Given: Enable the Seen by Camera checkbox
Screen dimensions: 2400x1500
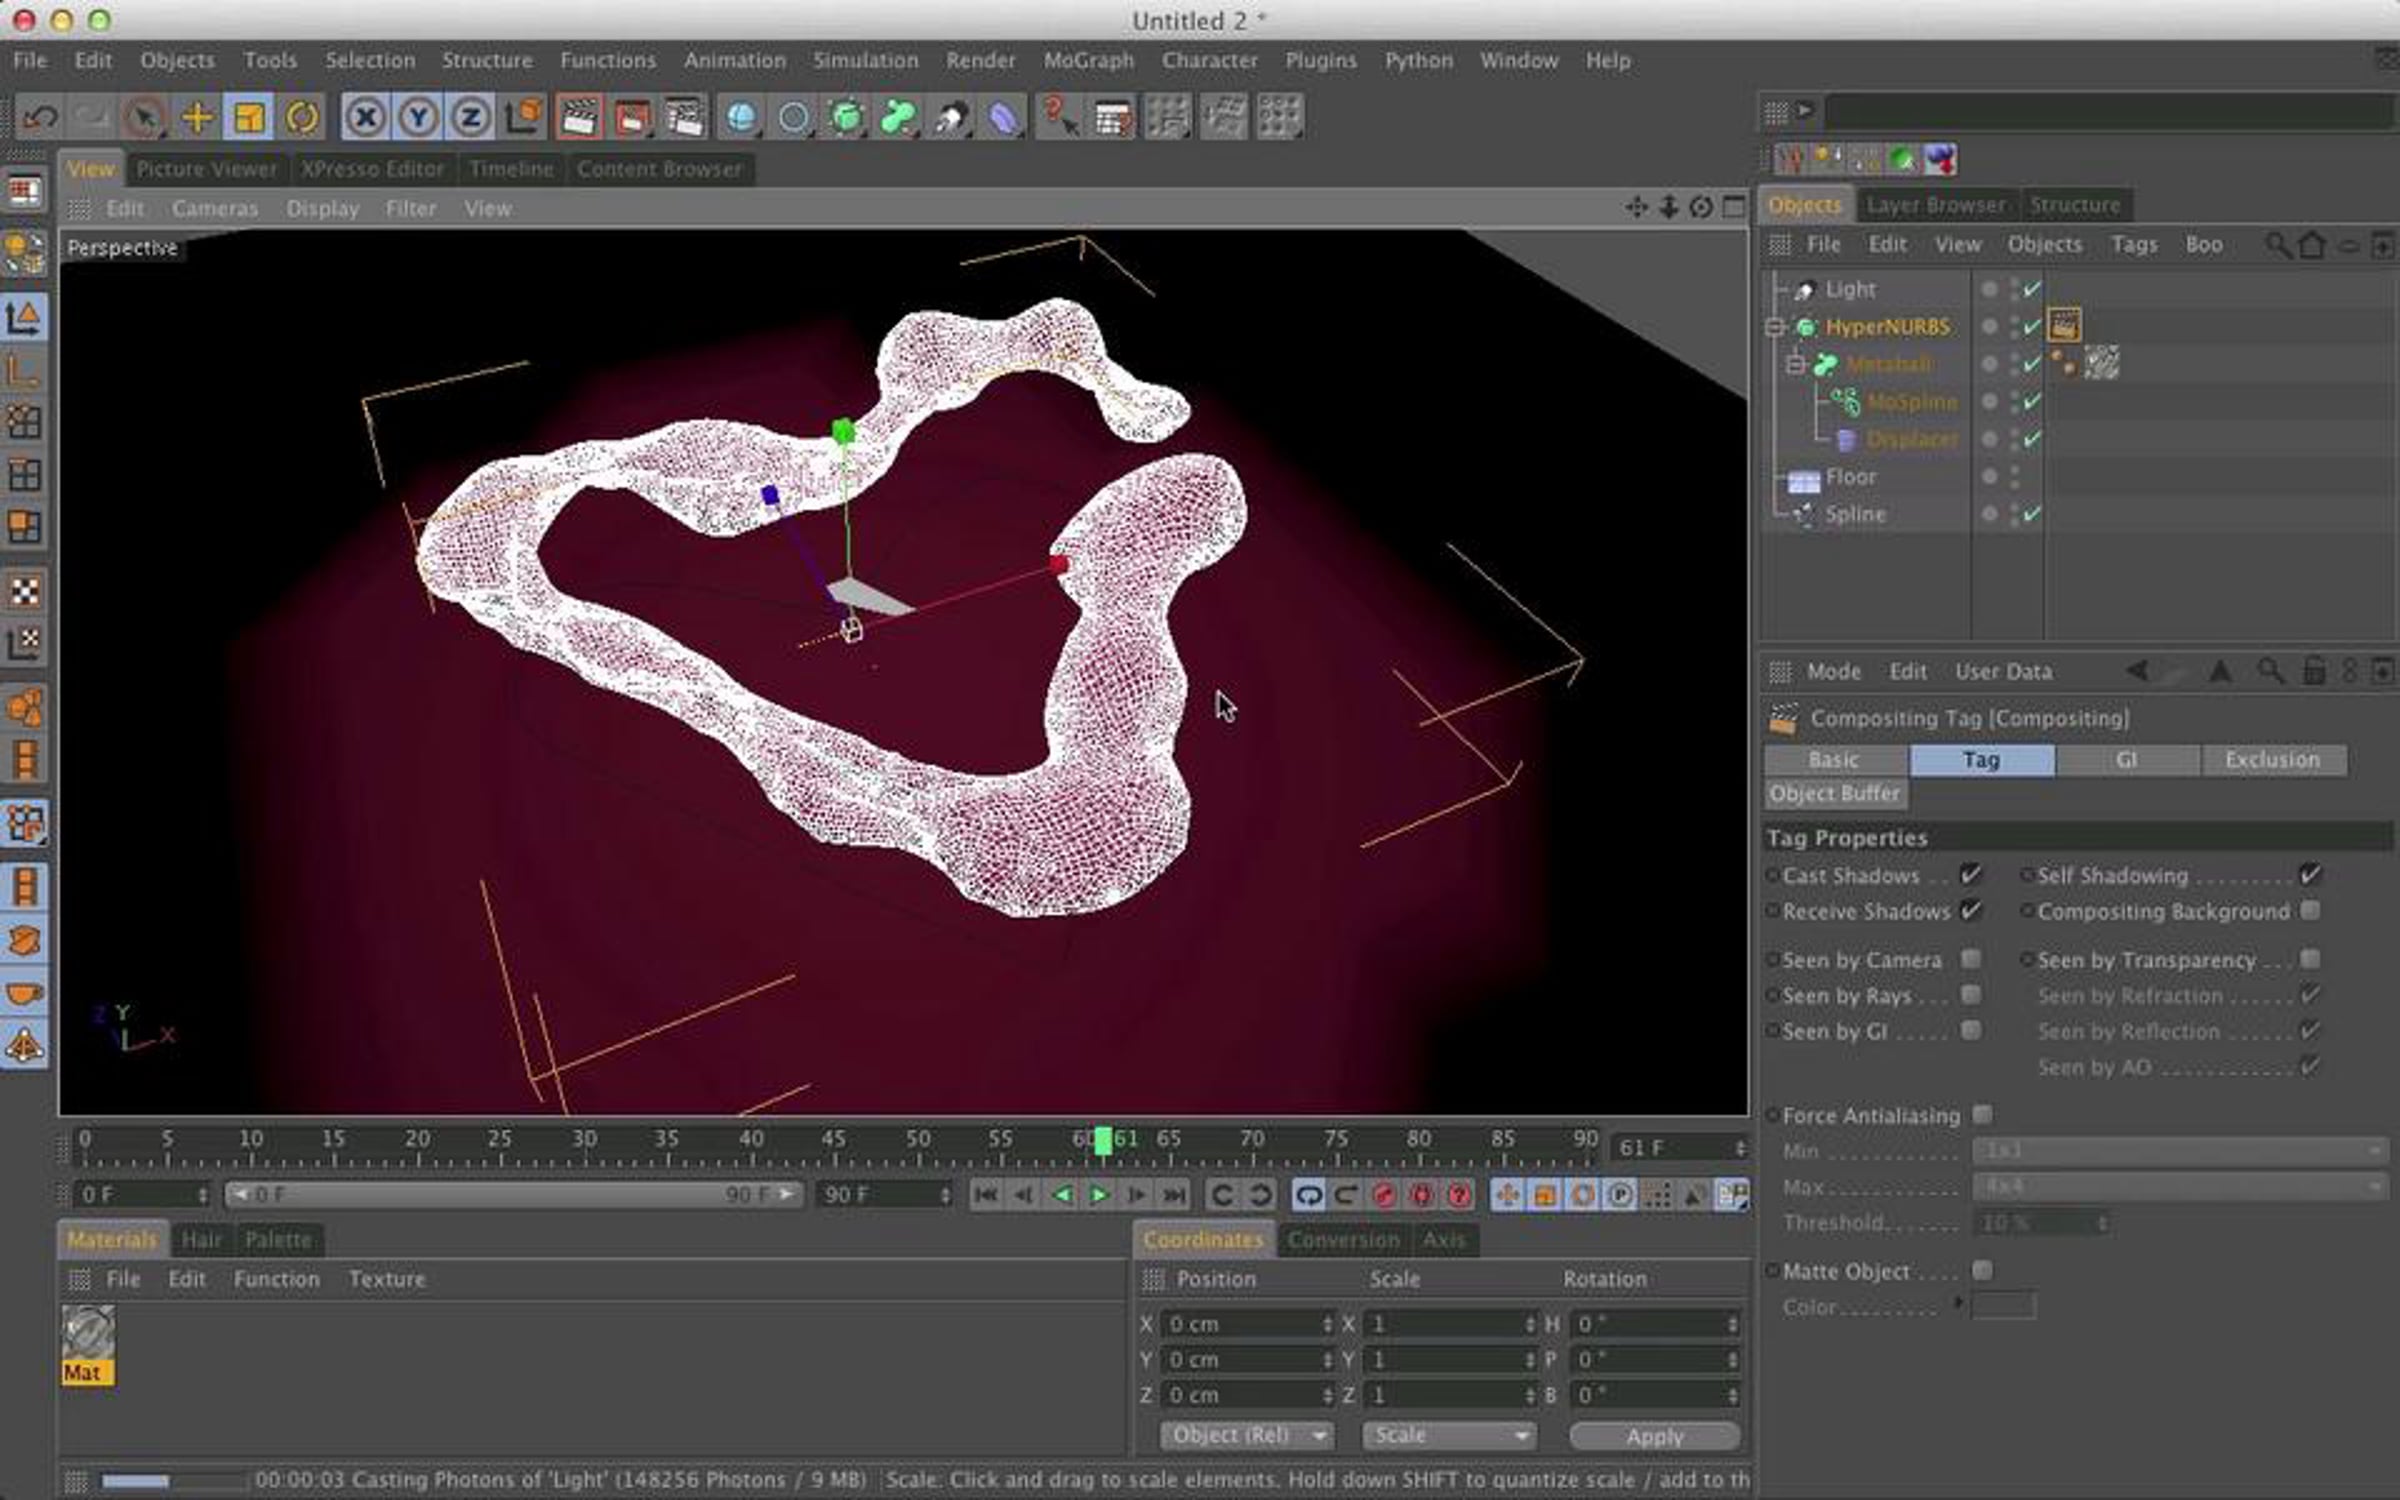Looking at the screenshot, I should pos(1970,959).
